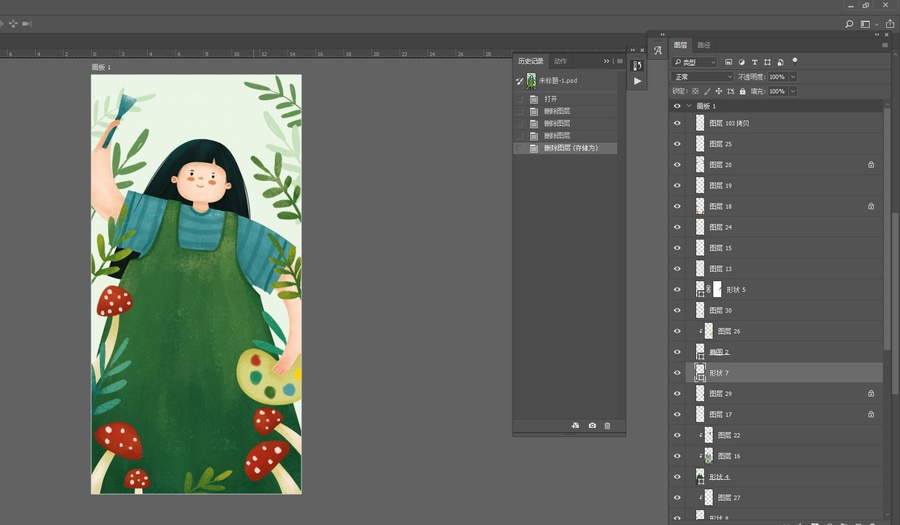900x525 pixels.
Task: Switch to the 历史记录 tab
Action: click(x=530, y=61)
